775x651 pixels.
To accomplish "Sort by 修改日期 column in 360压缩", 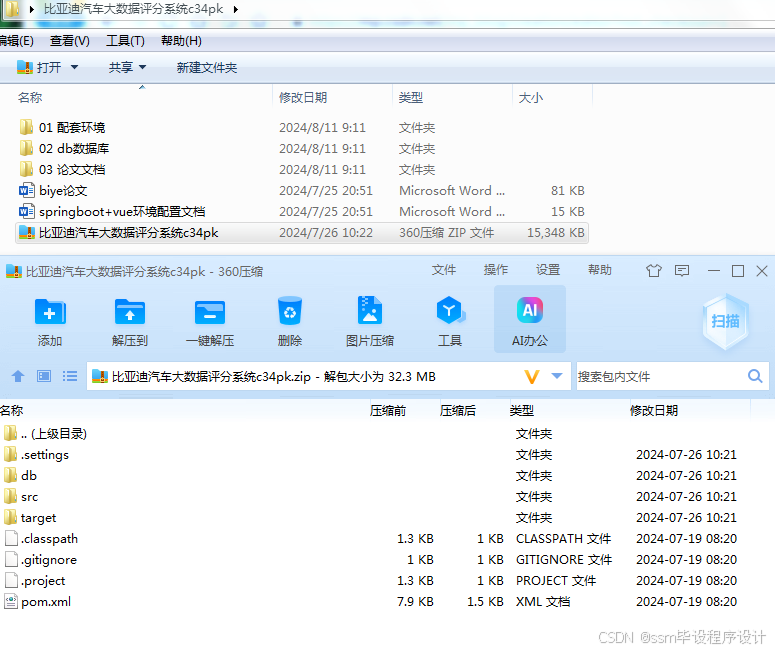I will tap(654, 410).
